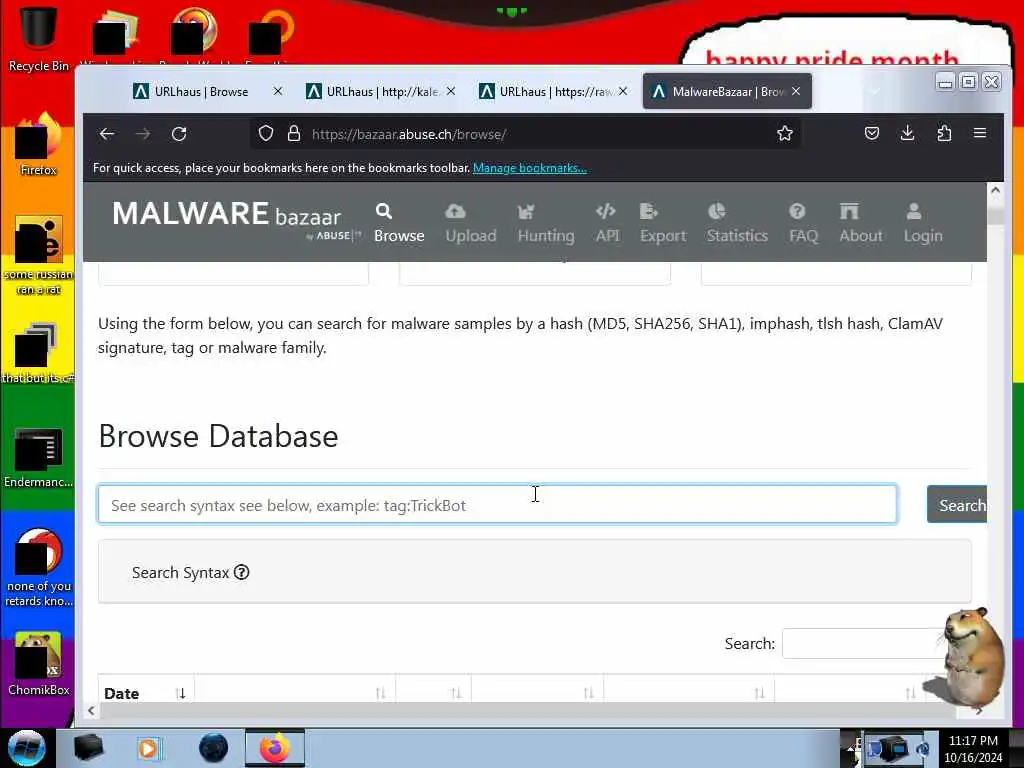Reload the current page
1024x768 pixels.
(x=179, y=134)
